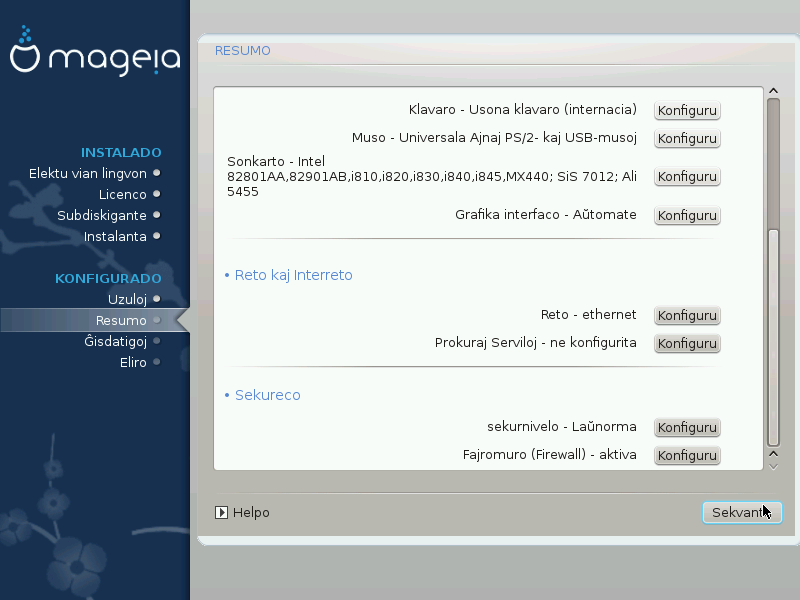Select the Resumo step in sidebar
The height and width of the screenshot is (600, 800).
click(x=121, y=320)
